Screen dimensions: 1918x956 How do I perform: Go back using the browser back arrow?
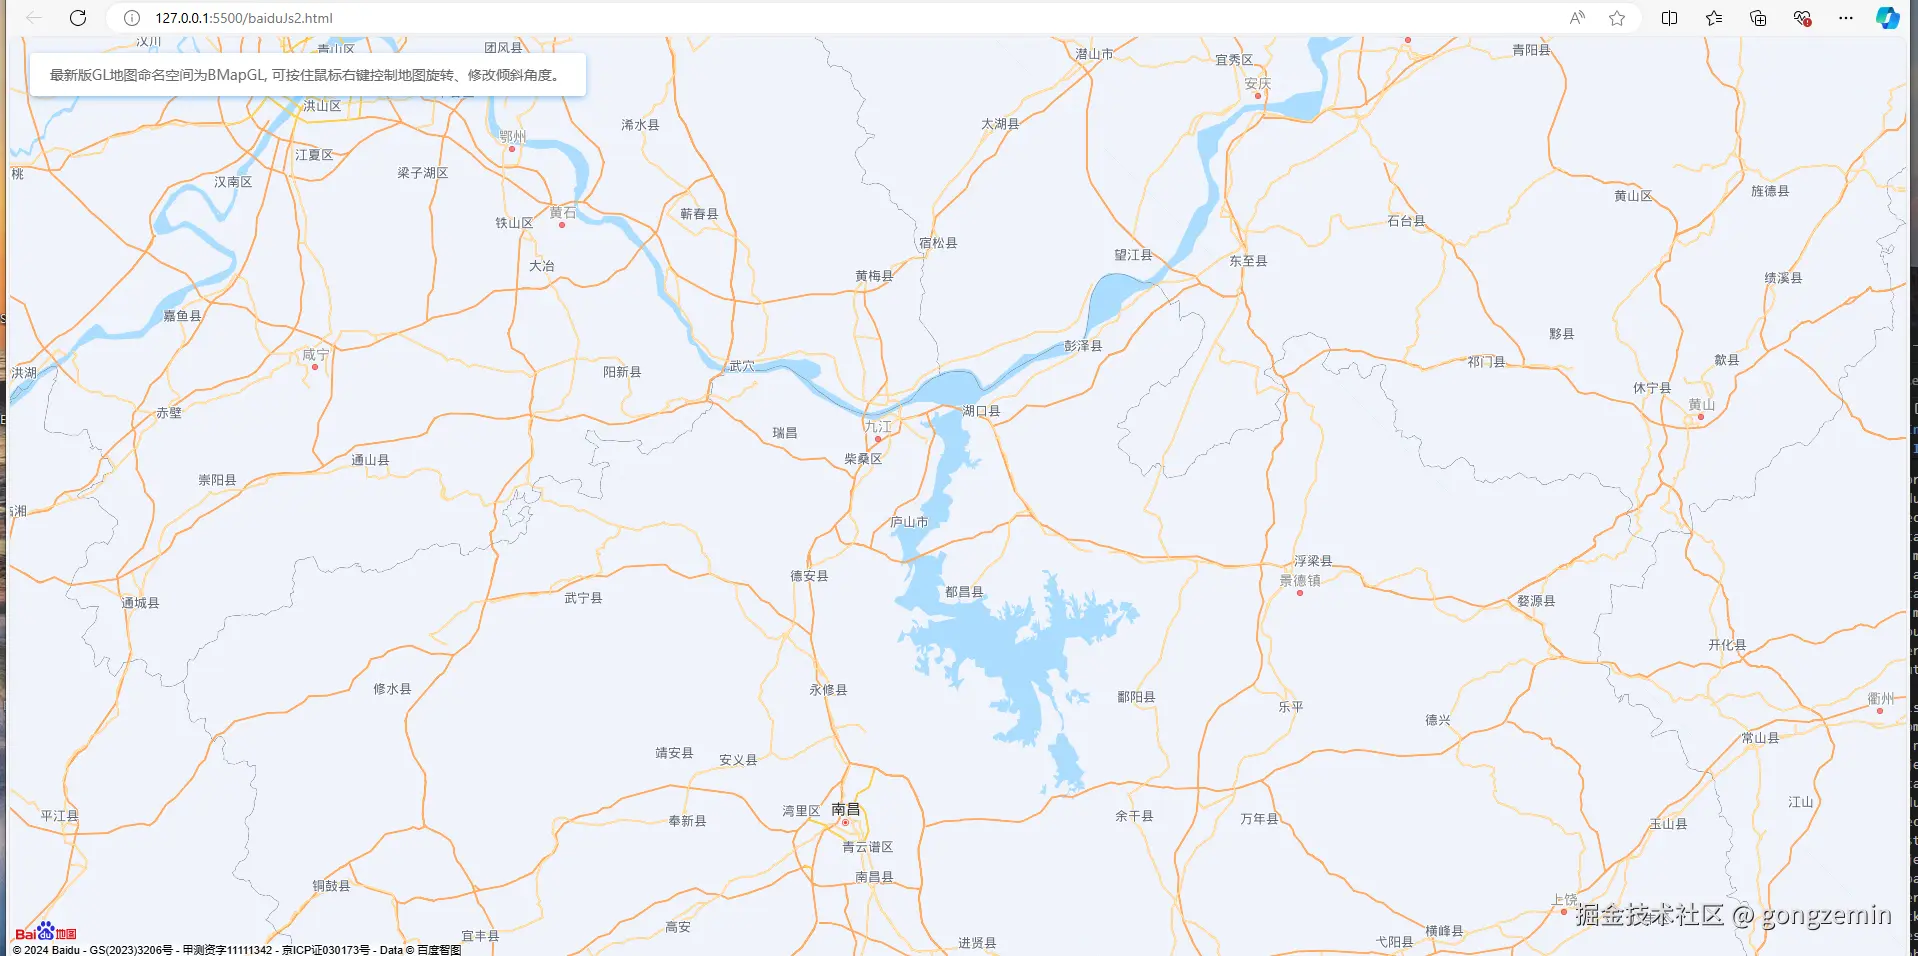[34, 18]
